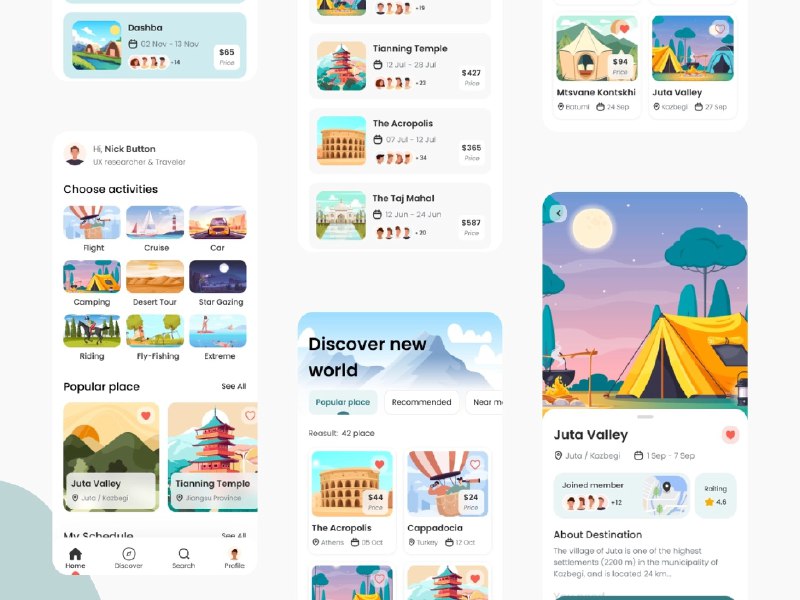Toggle the heart on the Cappadocia card
The height and width of the screenshot is (600, 800).
pyautogui.click(x=475, y=464)
